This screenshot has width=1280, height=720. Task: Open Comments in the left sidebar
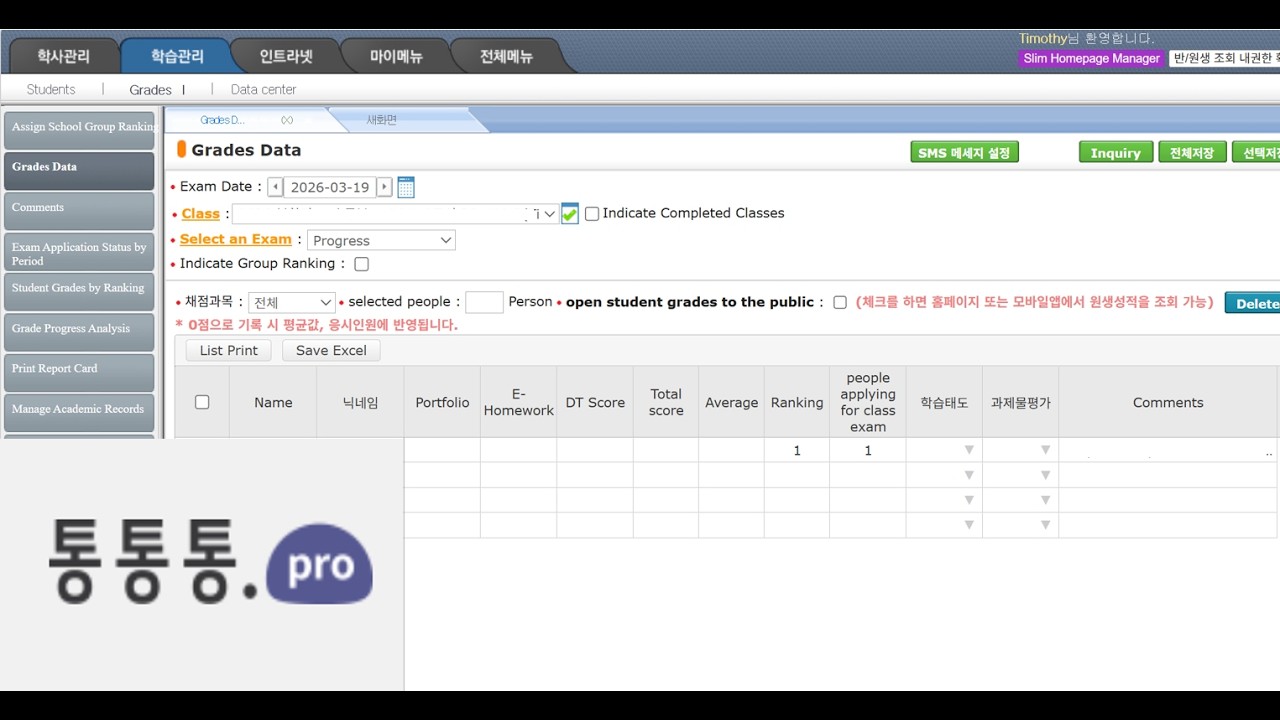[79, 211]
